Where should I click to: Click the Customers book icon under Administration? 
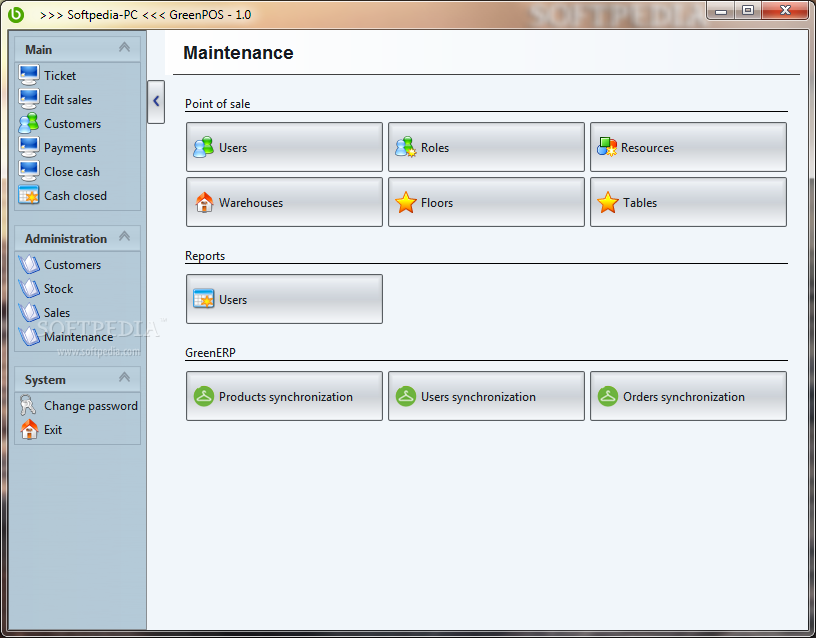(x=29, y=264)
